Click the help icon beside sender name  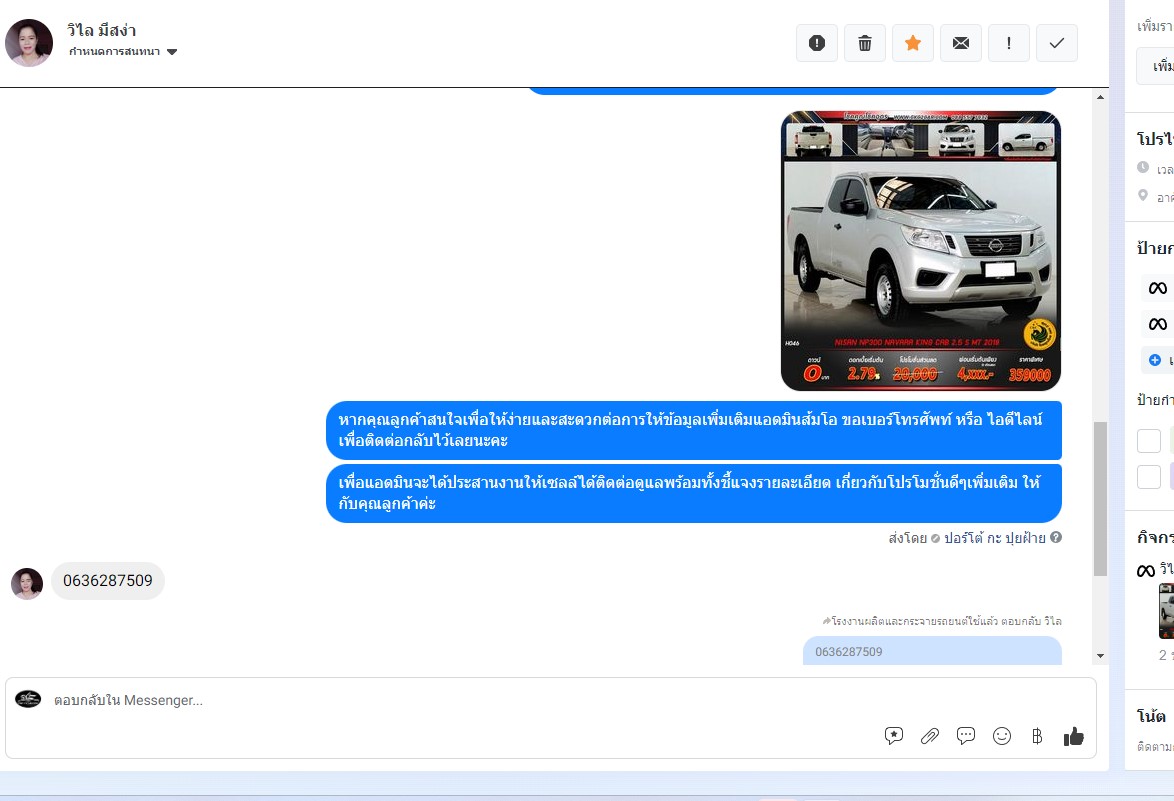(x=1056, y=538)
